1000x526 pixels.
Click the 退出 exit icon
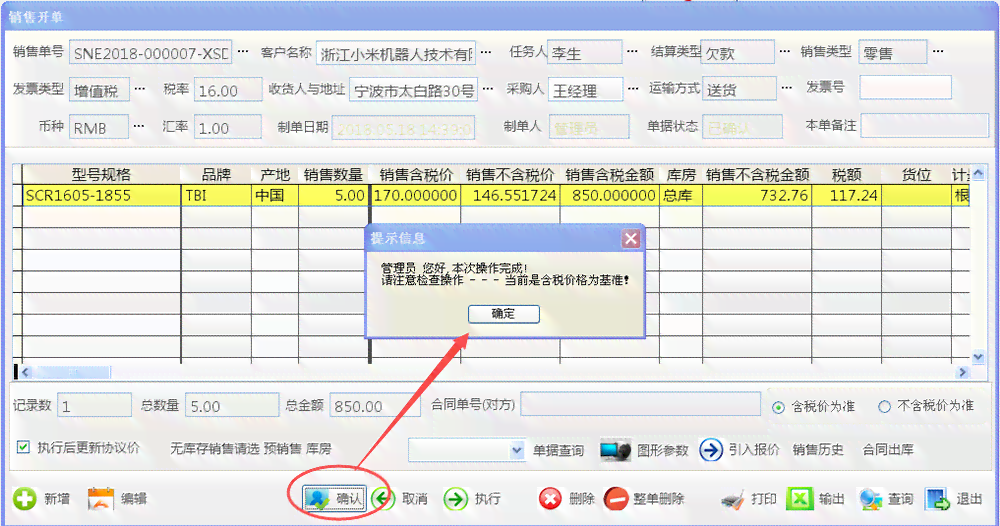938,499
